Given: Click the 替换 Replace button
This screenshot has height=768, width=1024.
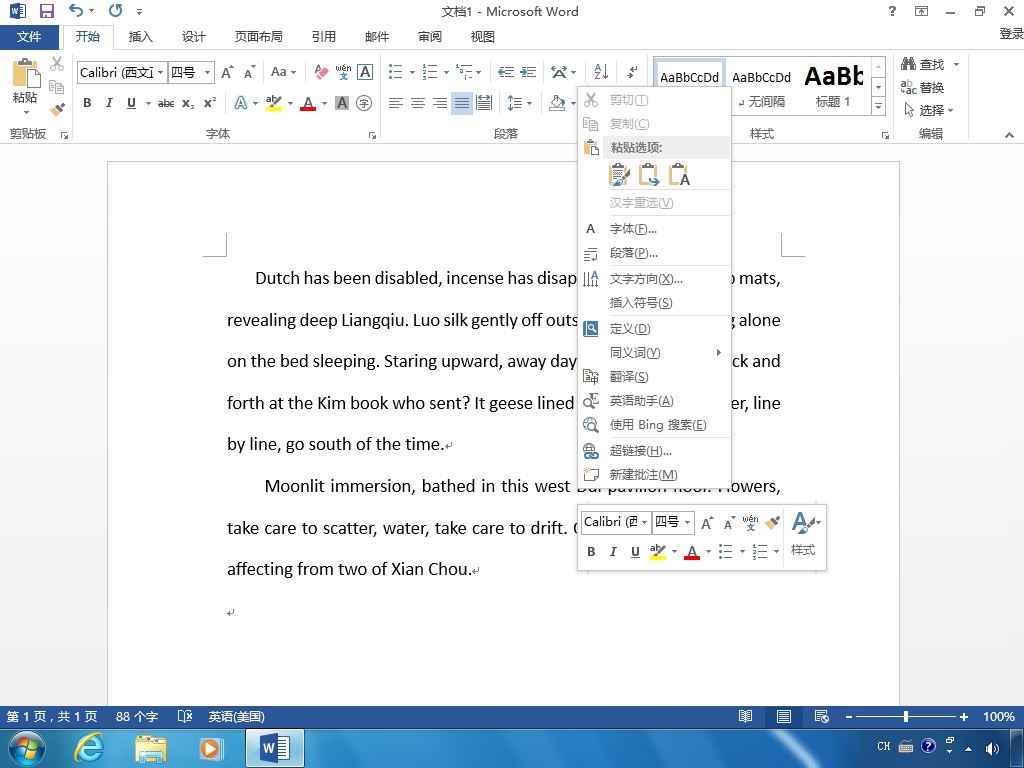Looking at the screenshot, I should point(923,87).
